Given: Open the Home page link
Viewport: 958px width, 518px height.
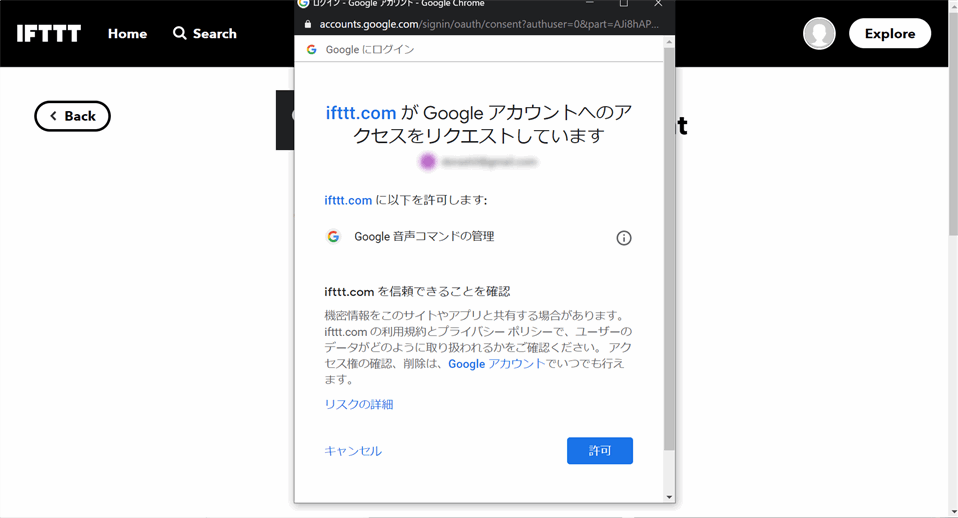Looking at the screenshot, I should 127,34.
